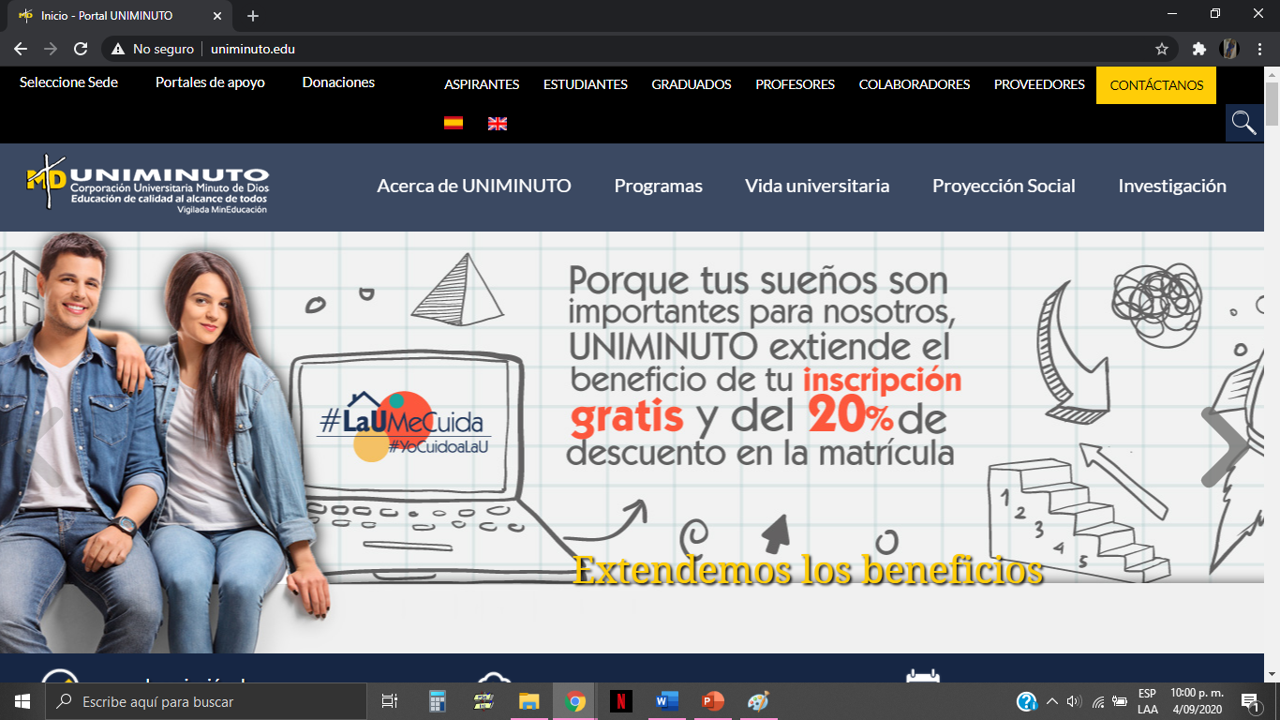Switch the site language to English flag

(x=497, y=123)
